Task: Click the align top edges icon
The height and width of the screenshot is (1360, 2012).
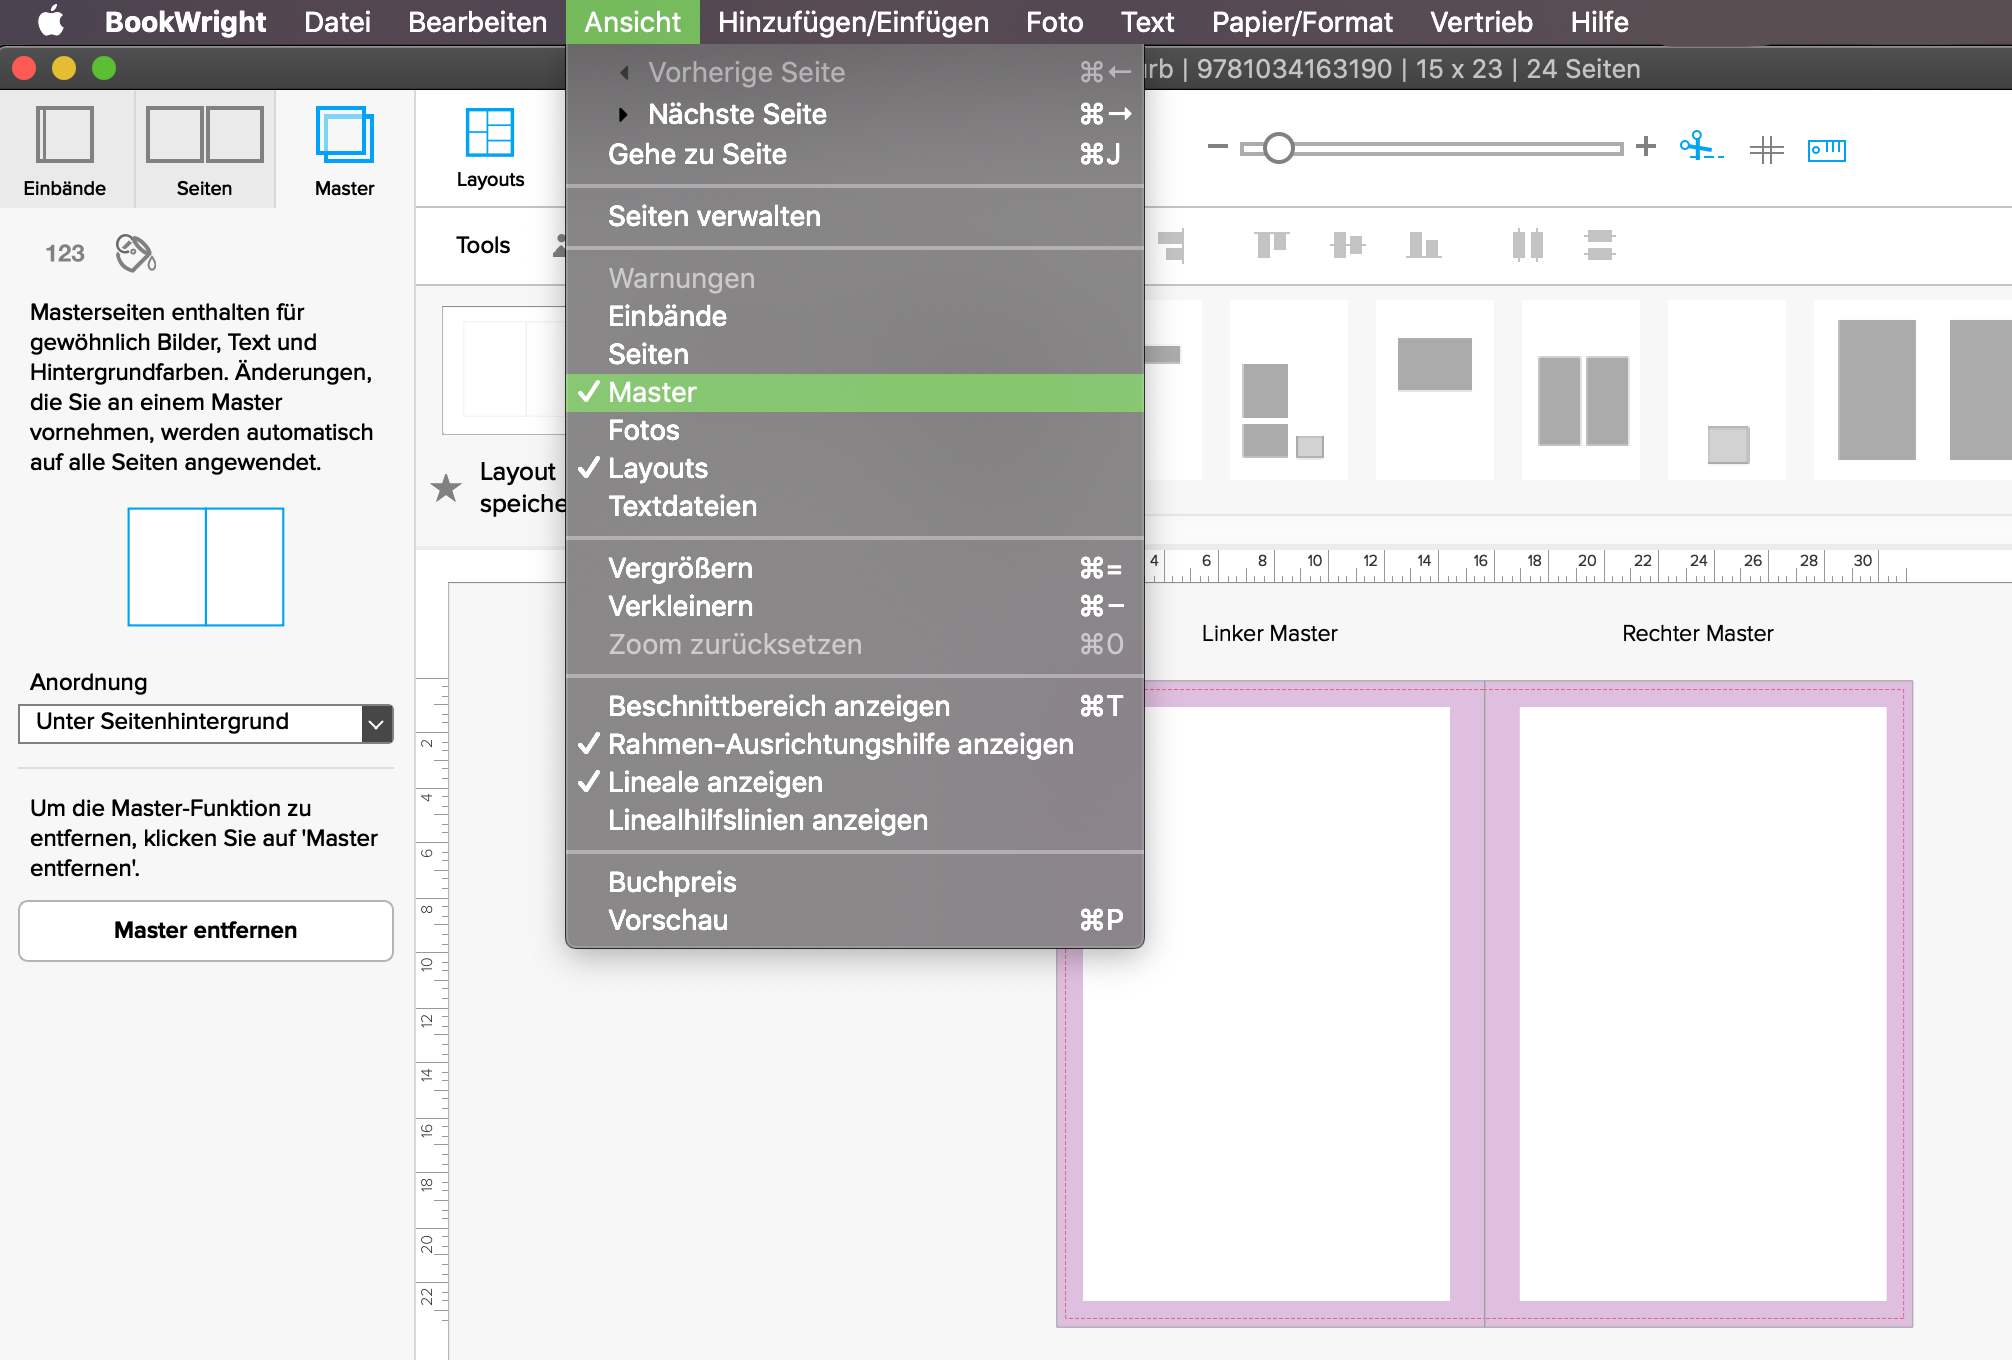Action: point(1272,244)
